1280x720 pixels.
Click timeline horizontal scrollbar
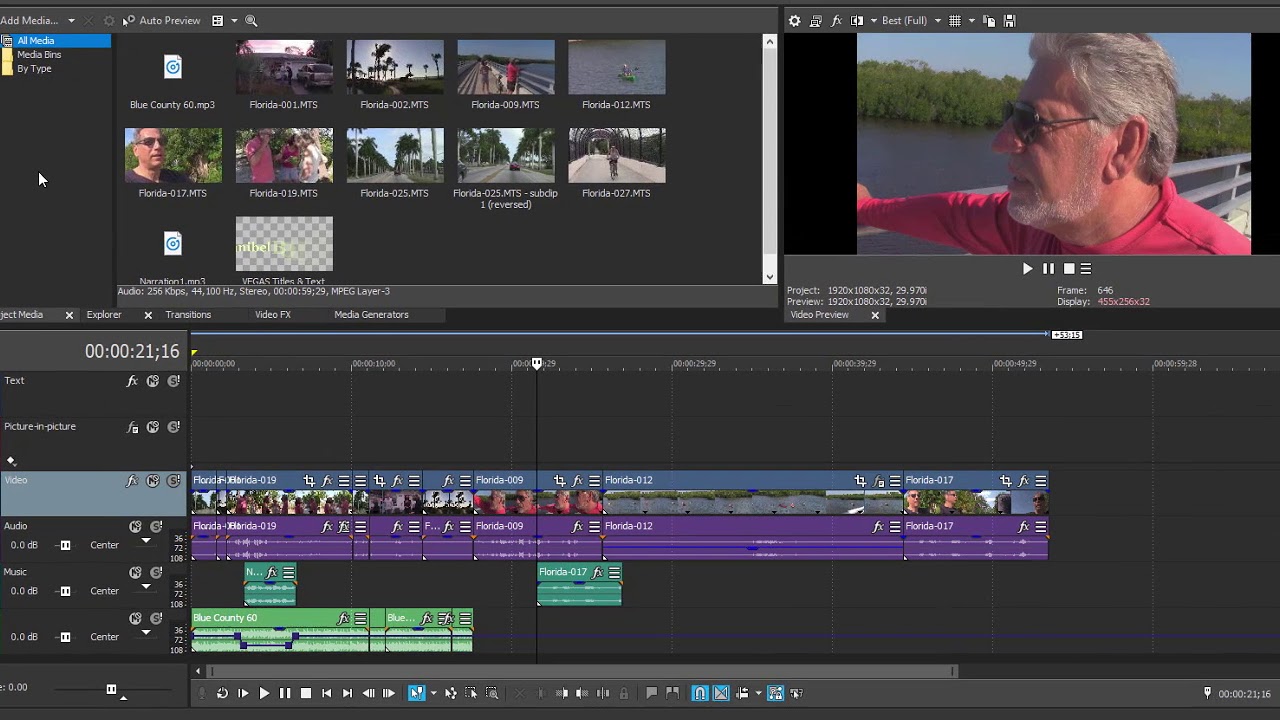click(x=582, y=672)
